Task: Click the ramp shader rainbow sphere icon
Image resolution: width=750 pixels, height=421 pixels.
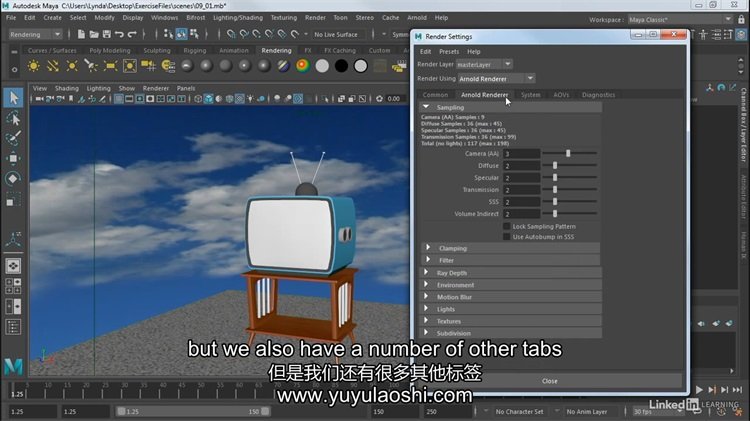Action: pos(303,66)
